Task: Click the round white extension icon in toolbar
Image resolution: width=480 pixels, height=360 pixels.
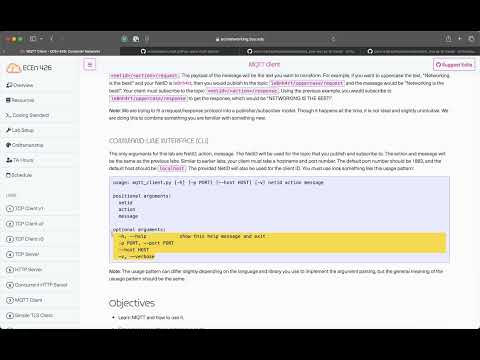Action: [136, 39]
